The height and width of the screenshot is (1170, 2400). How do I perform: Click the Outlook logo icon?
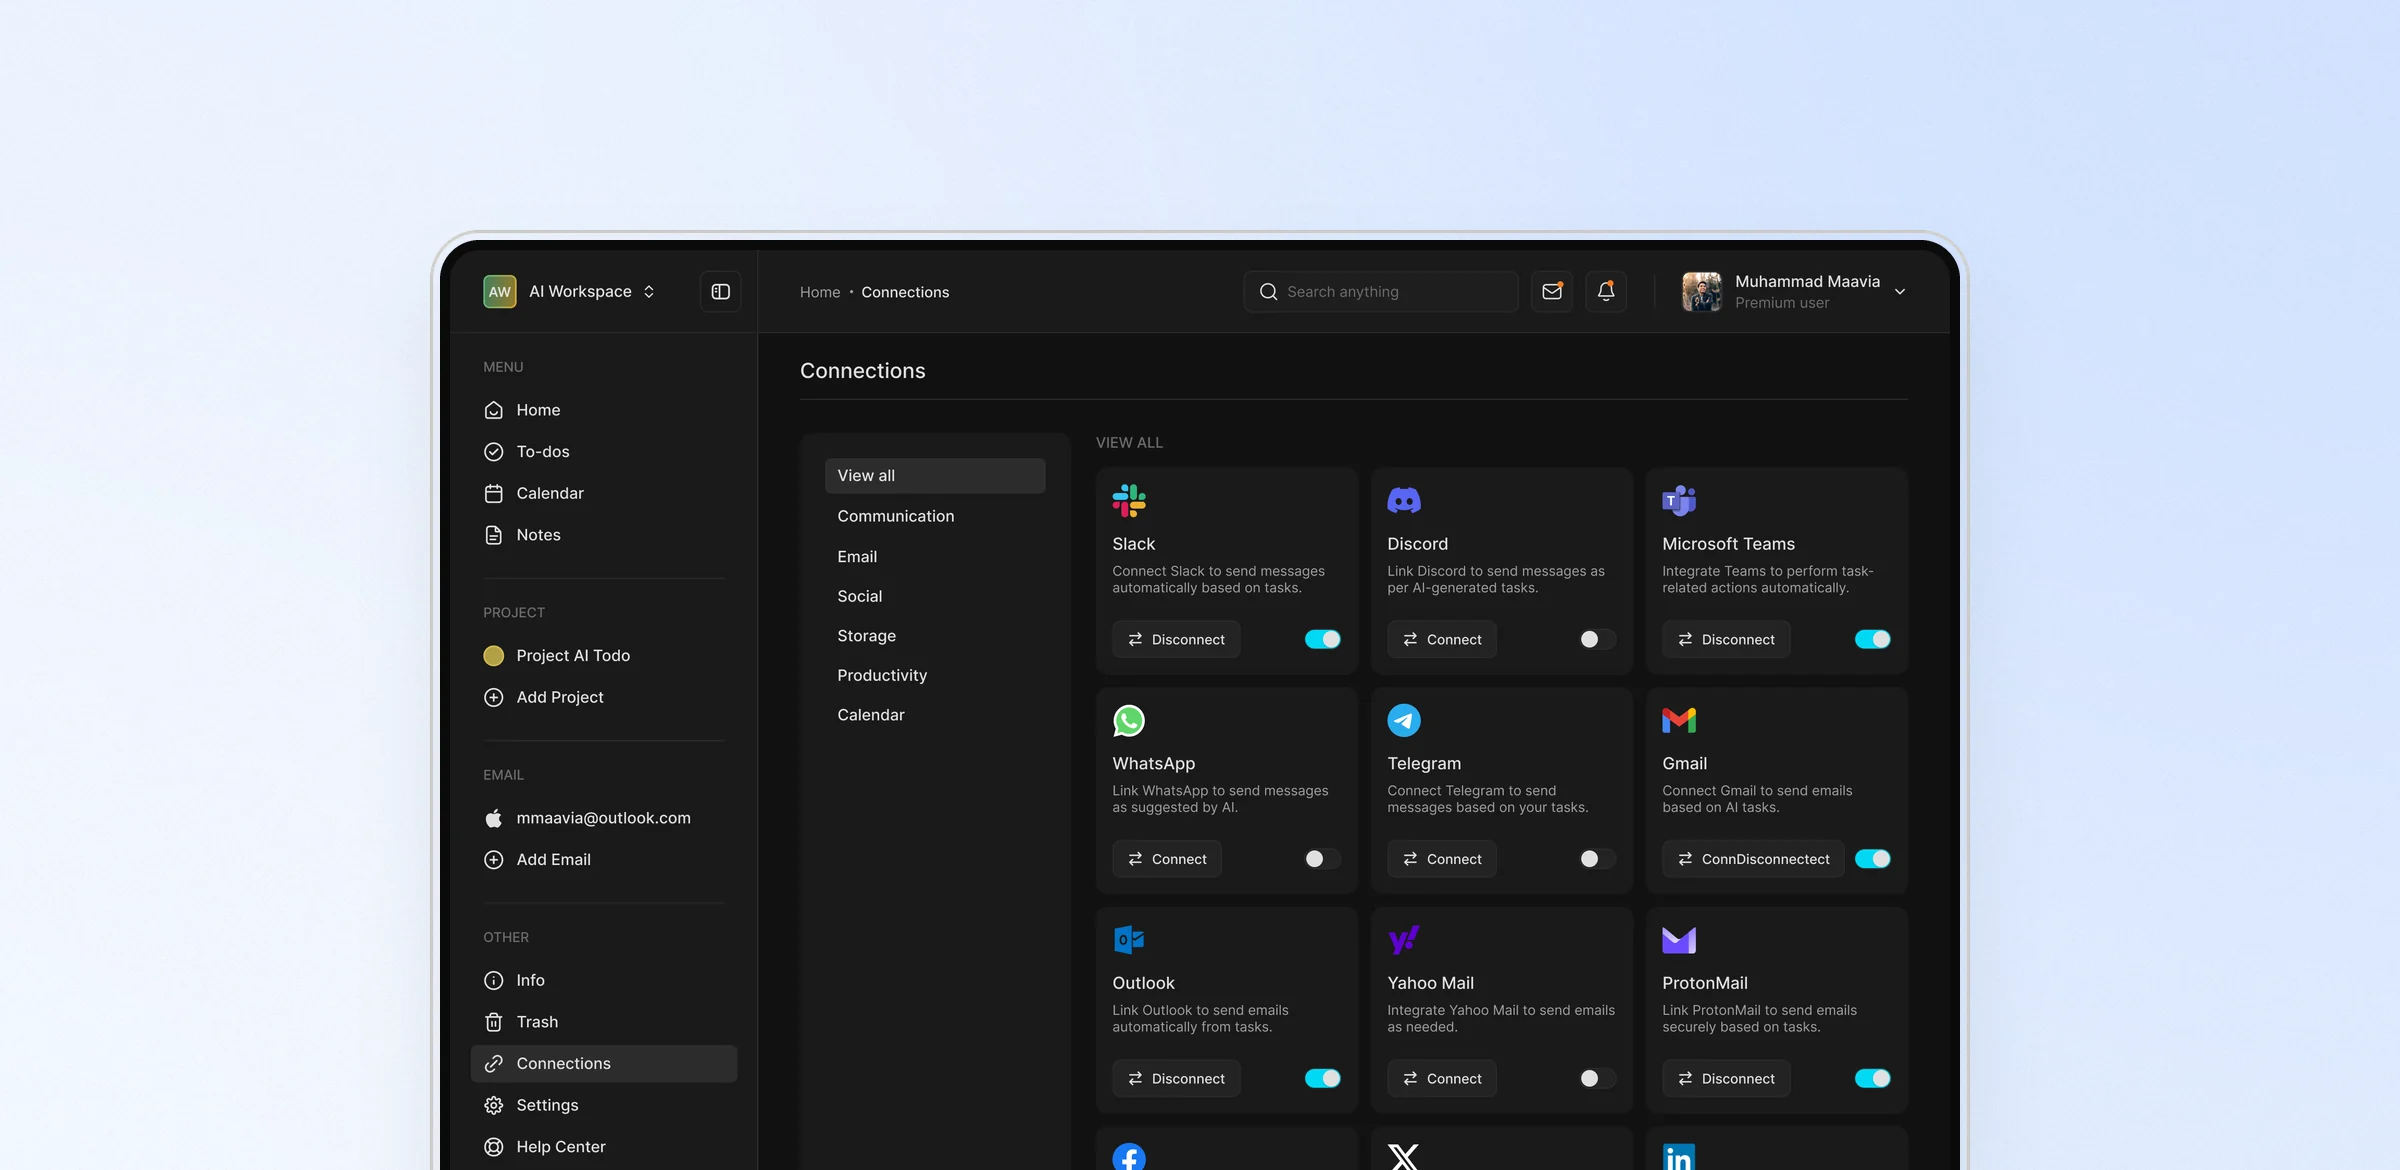pyautogui.click(x=1129, y=940)
